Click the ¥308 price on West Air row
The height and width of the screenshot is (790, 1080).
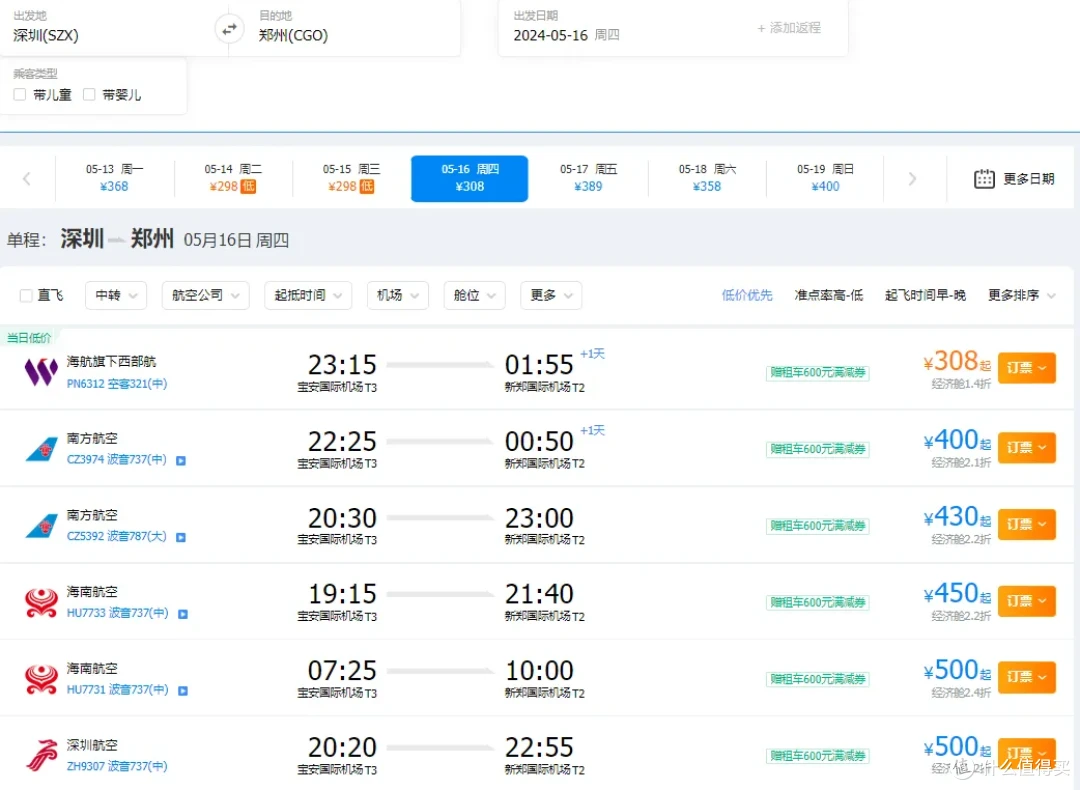[x=957, y=361]
